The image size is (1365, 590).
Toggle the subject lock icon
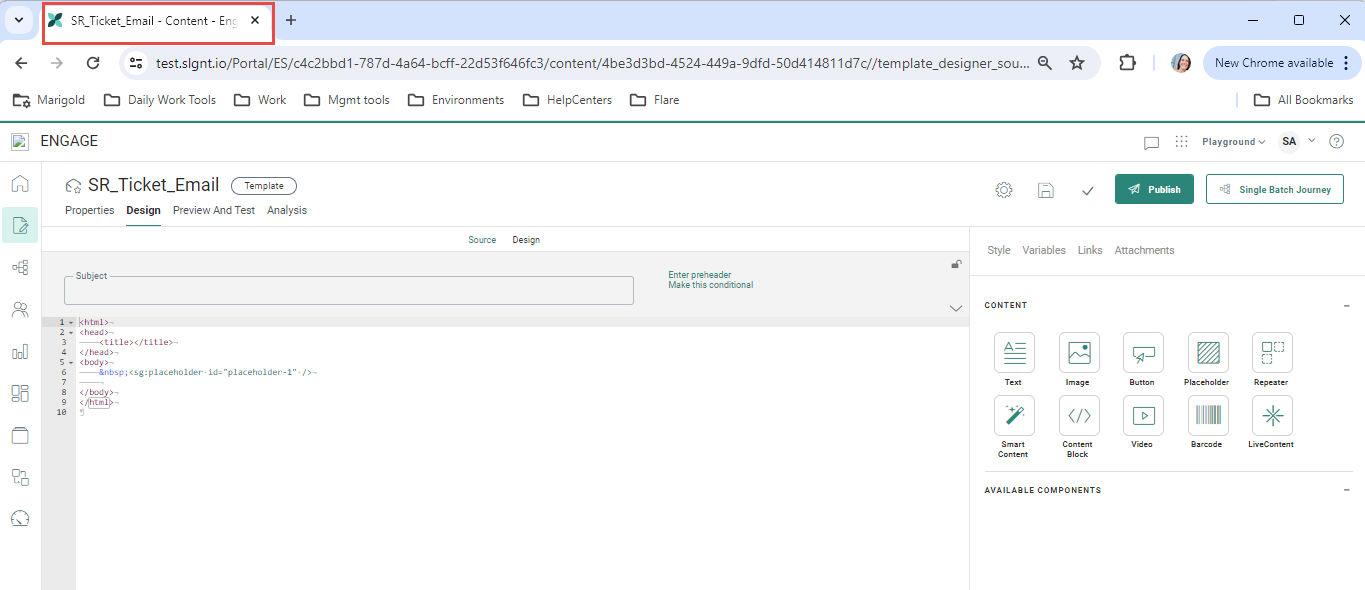pyautogui.click(x=956, y=264)
